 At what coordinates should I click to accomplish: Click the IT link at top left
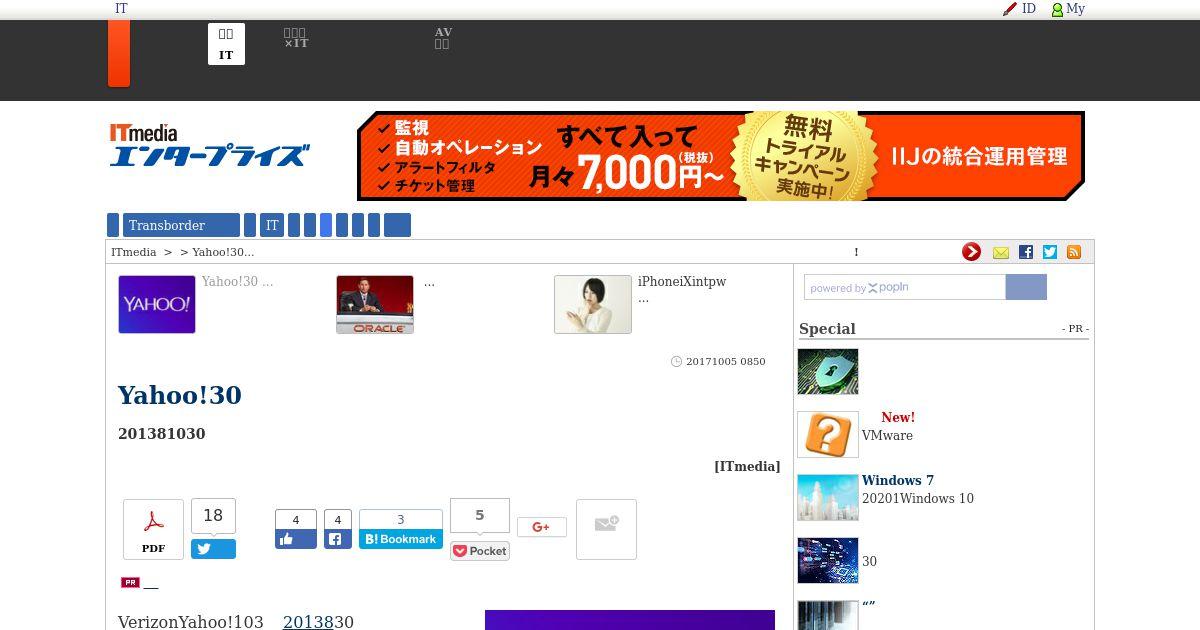[x=121, y=8]
